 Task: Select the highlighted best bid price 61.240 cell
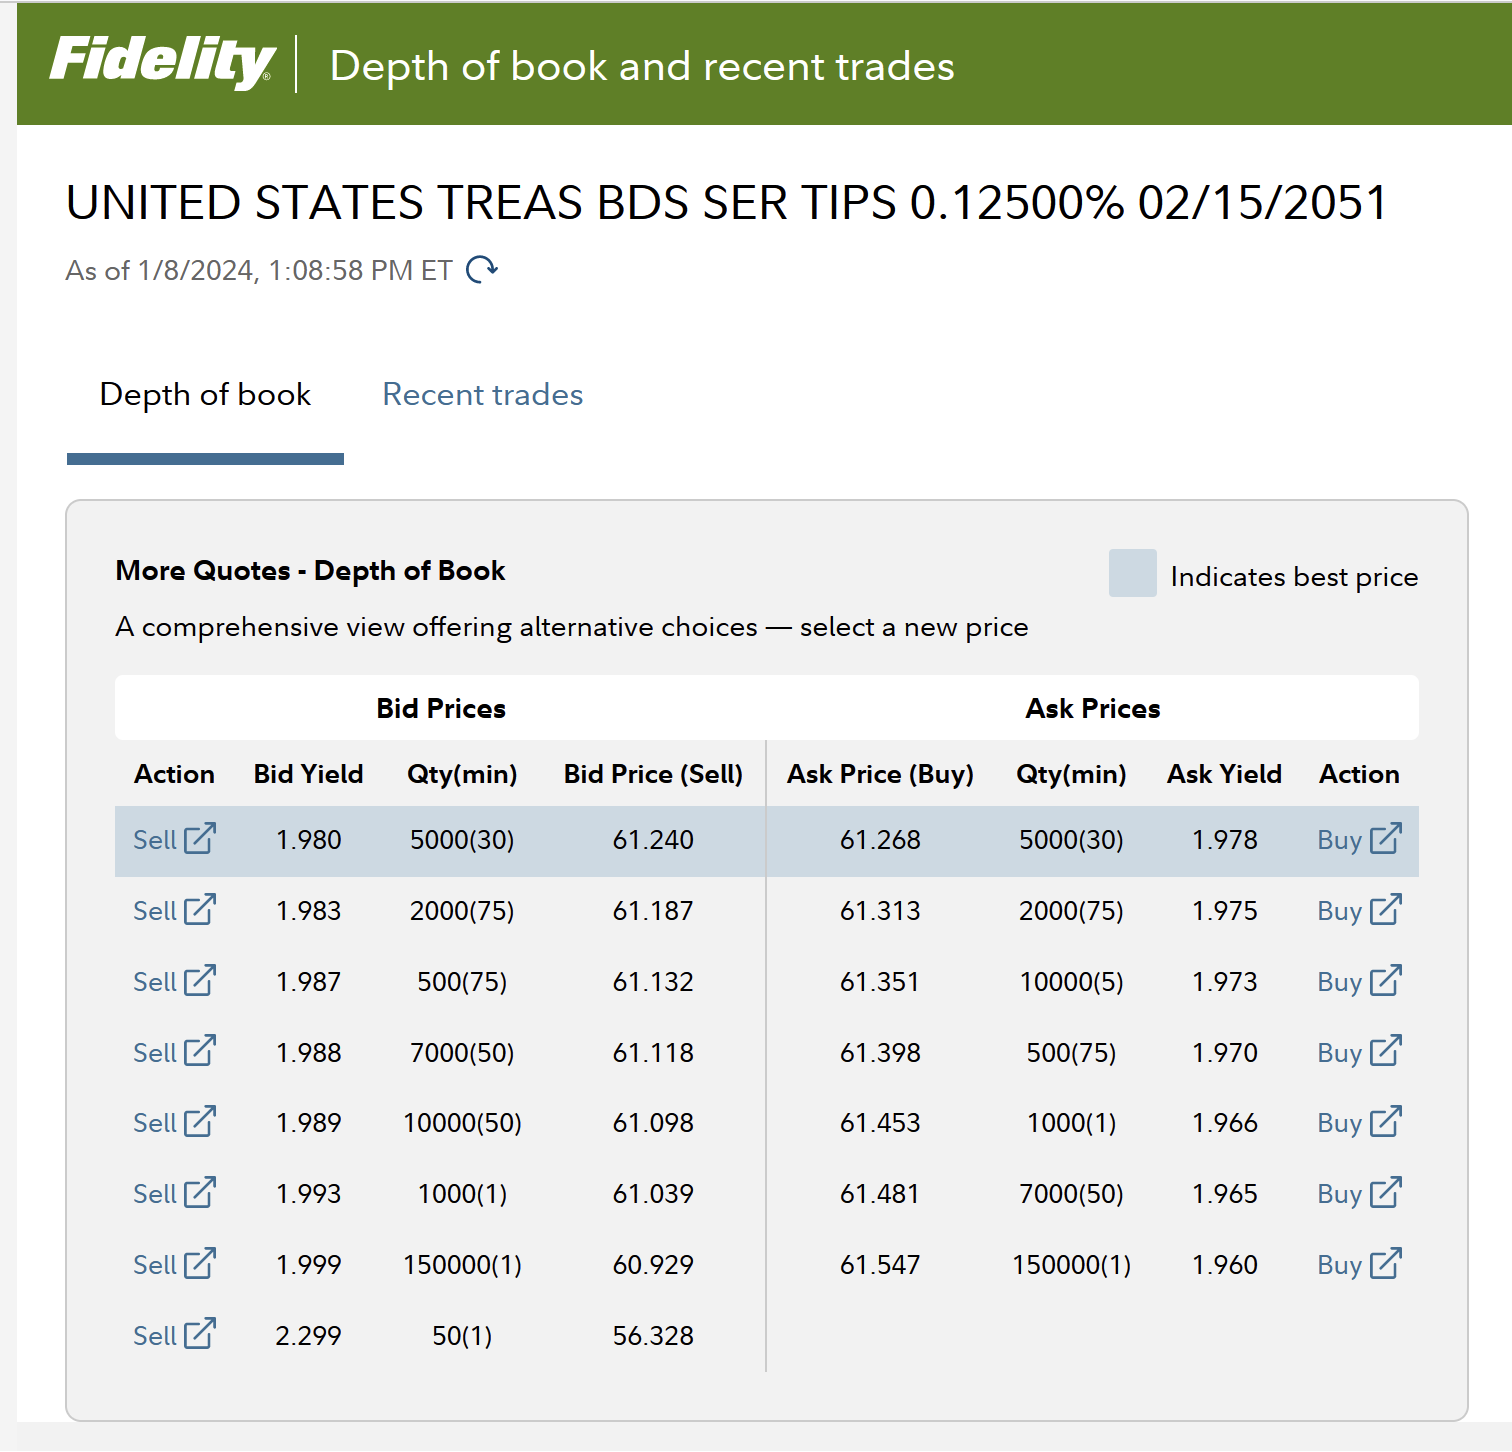point(653,840)
